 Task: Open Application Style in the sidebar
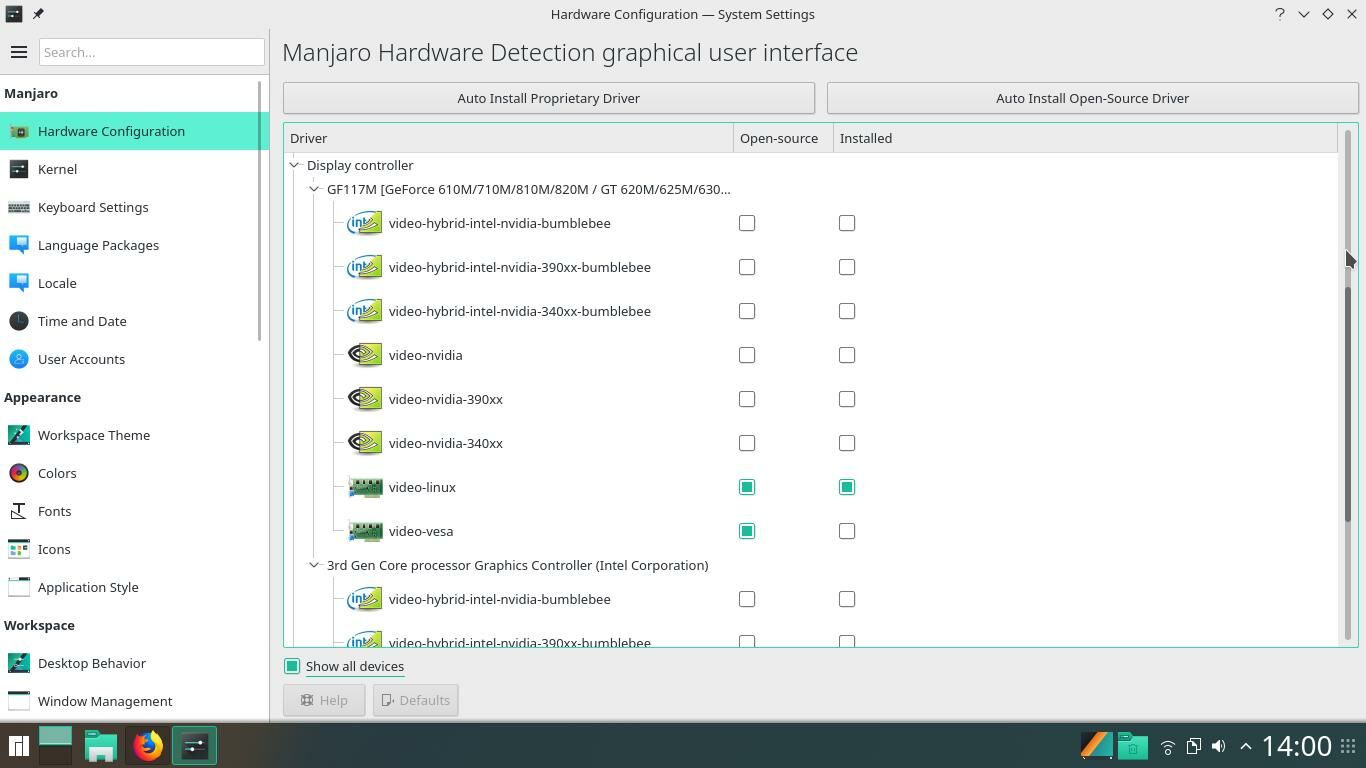click(x=134, y=587)
